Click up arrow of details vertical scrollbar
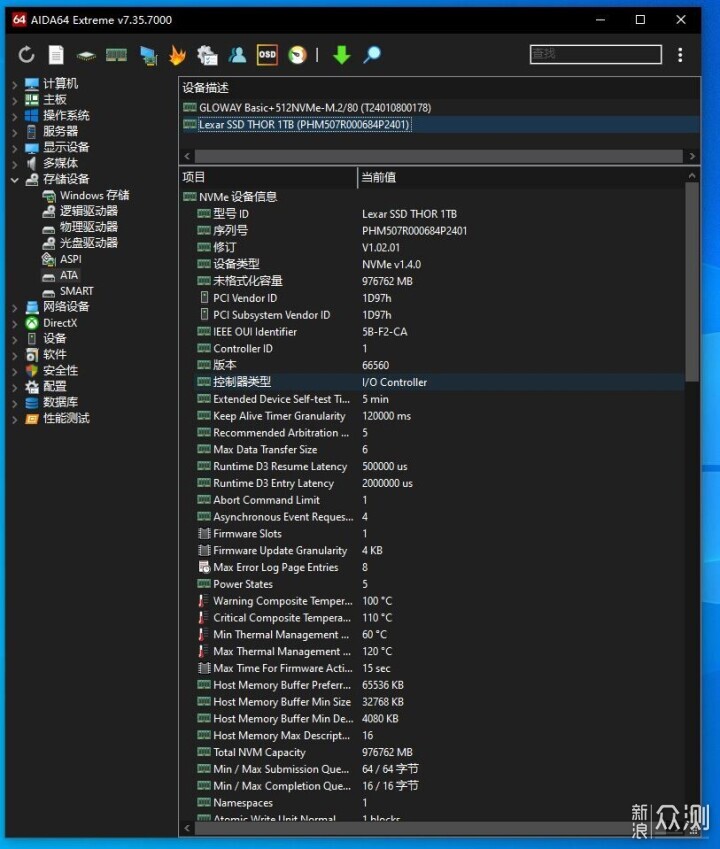Viewport: 720px width, 849px height. tap(692, 175)
